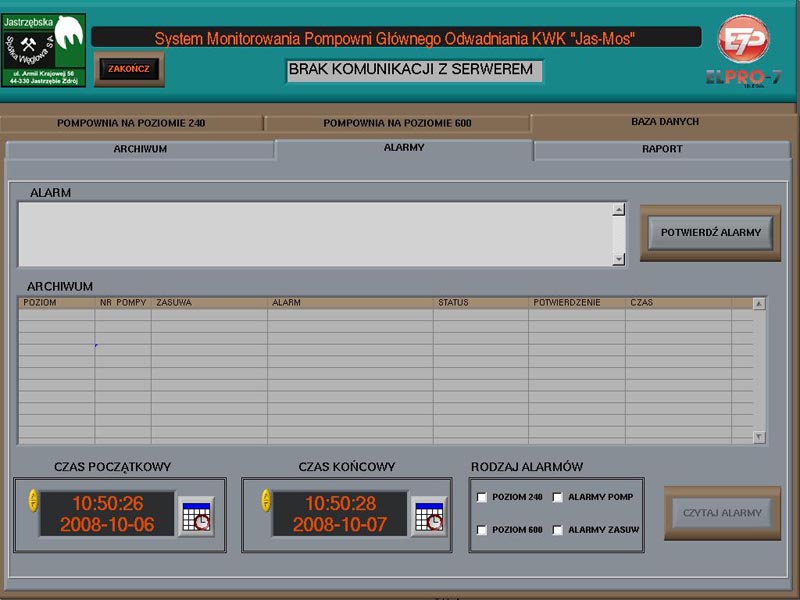Click the yellow stepper beside Czas Końcowy

point(266,501)
